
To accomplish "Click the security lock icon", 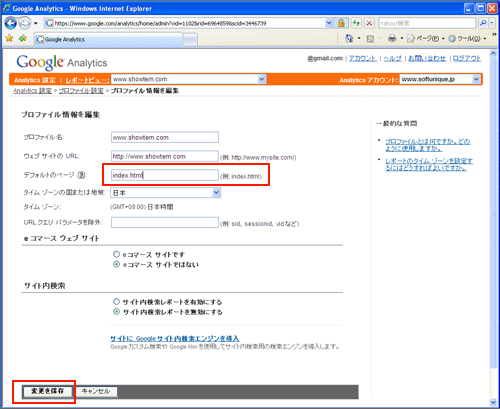I will pos(341,23).
